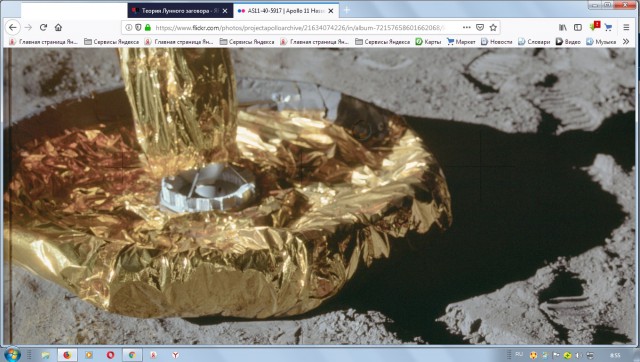
Task: Reload the current Flickr page
Action: pos(43,27)
